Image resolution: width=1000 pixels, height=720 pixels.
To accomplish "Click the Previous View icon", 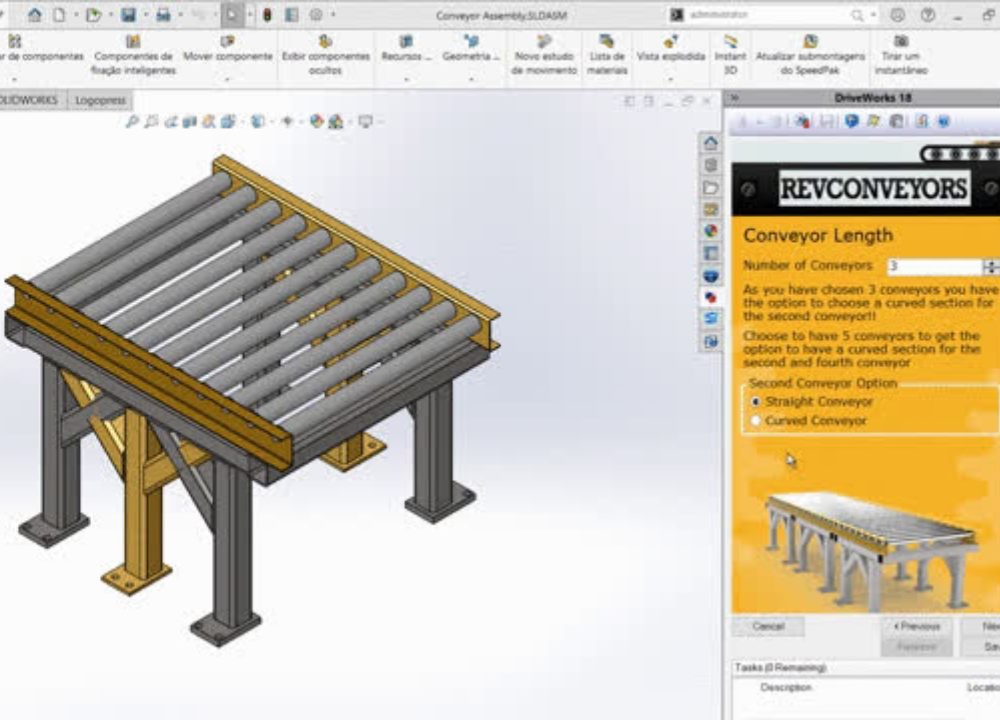I will (x=170, y=121).
